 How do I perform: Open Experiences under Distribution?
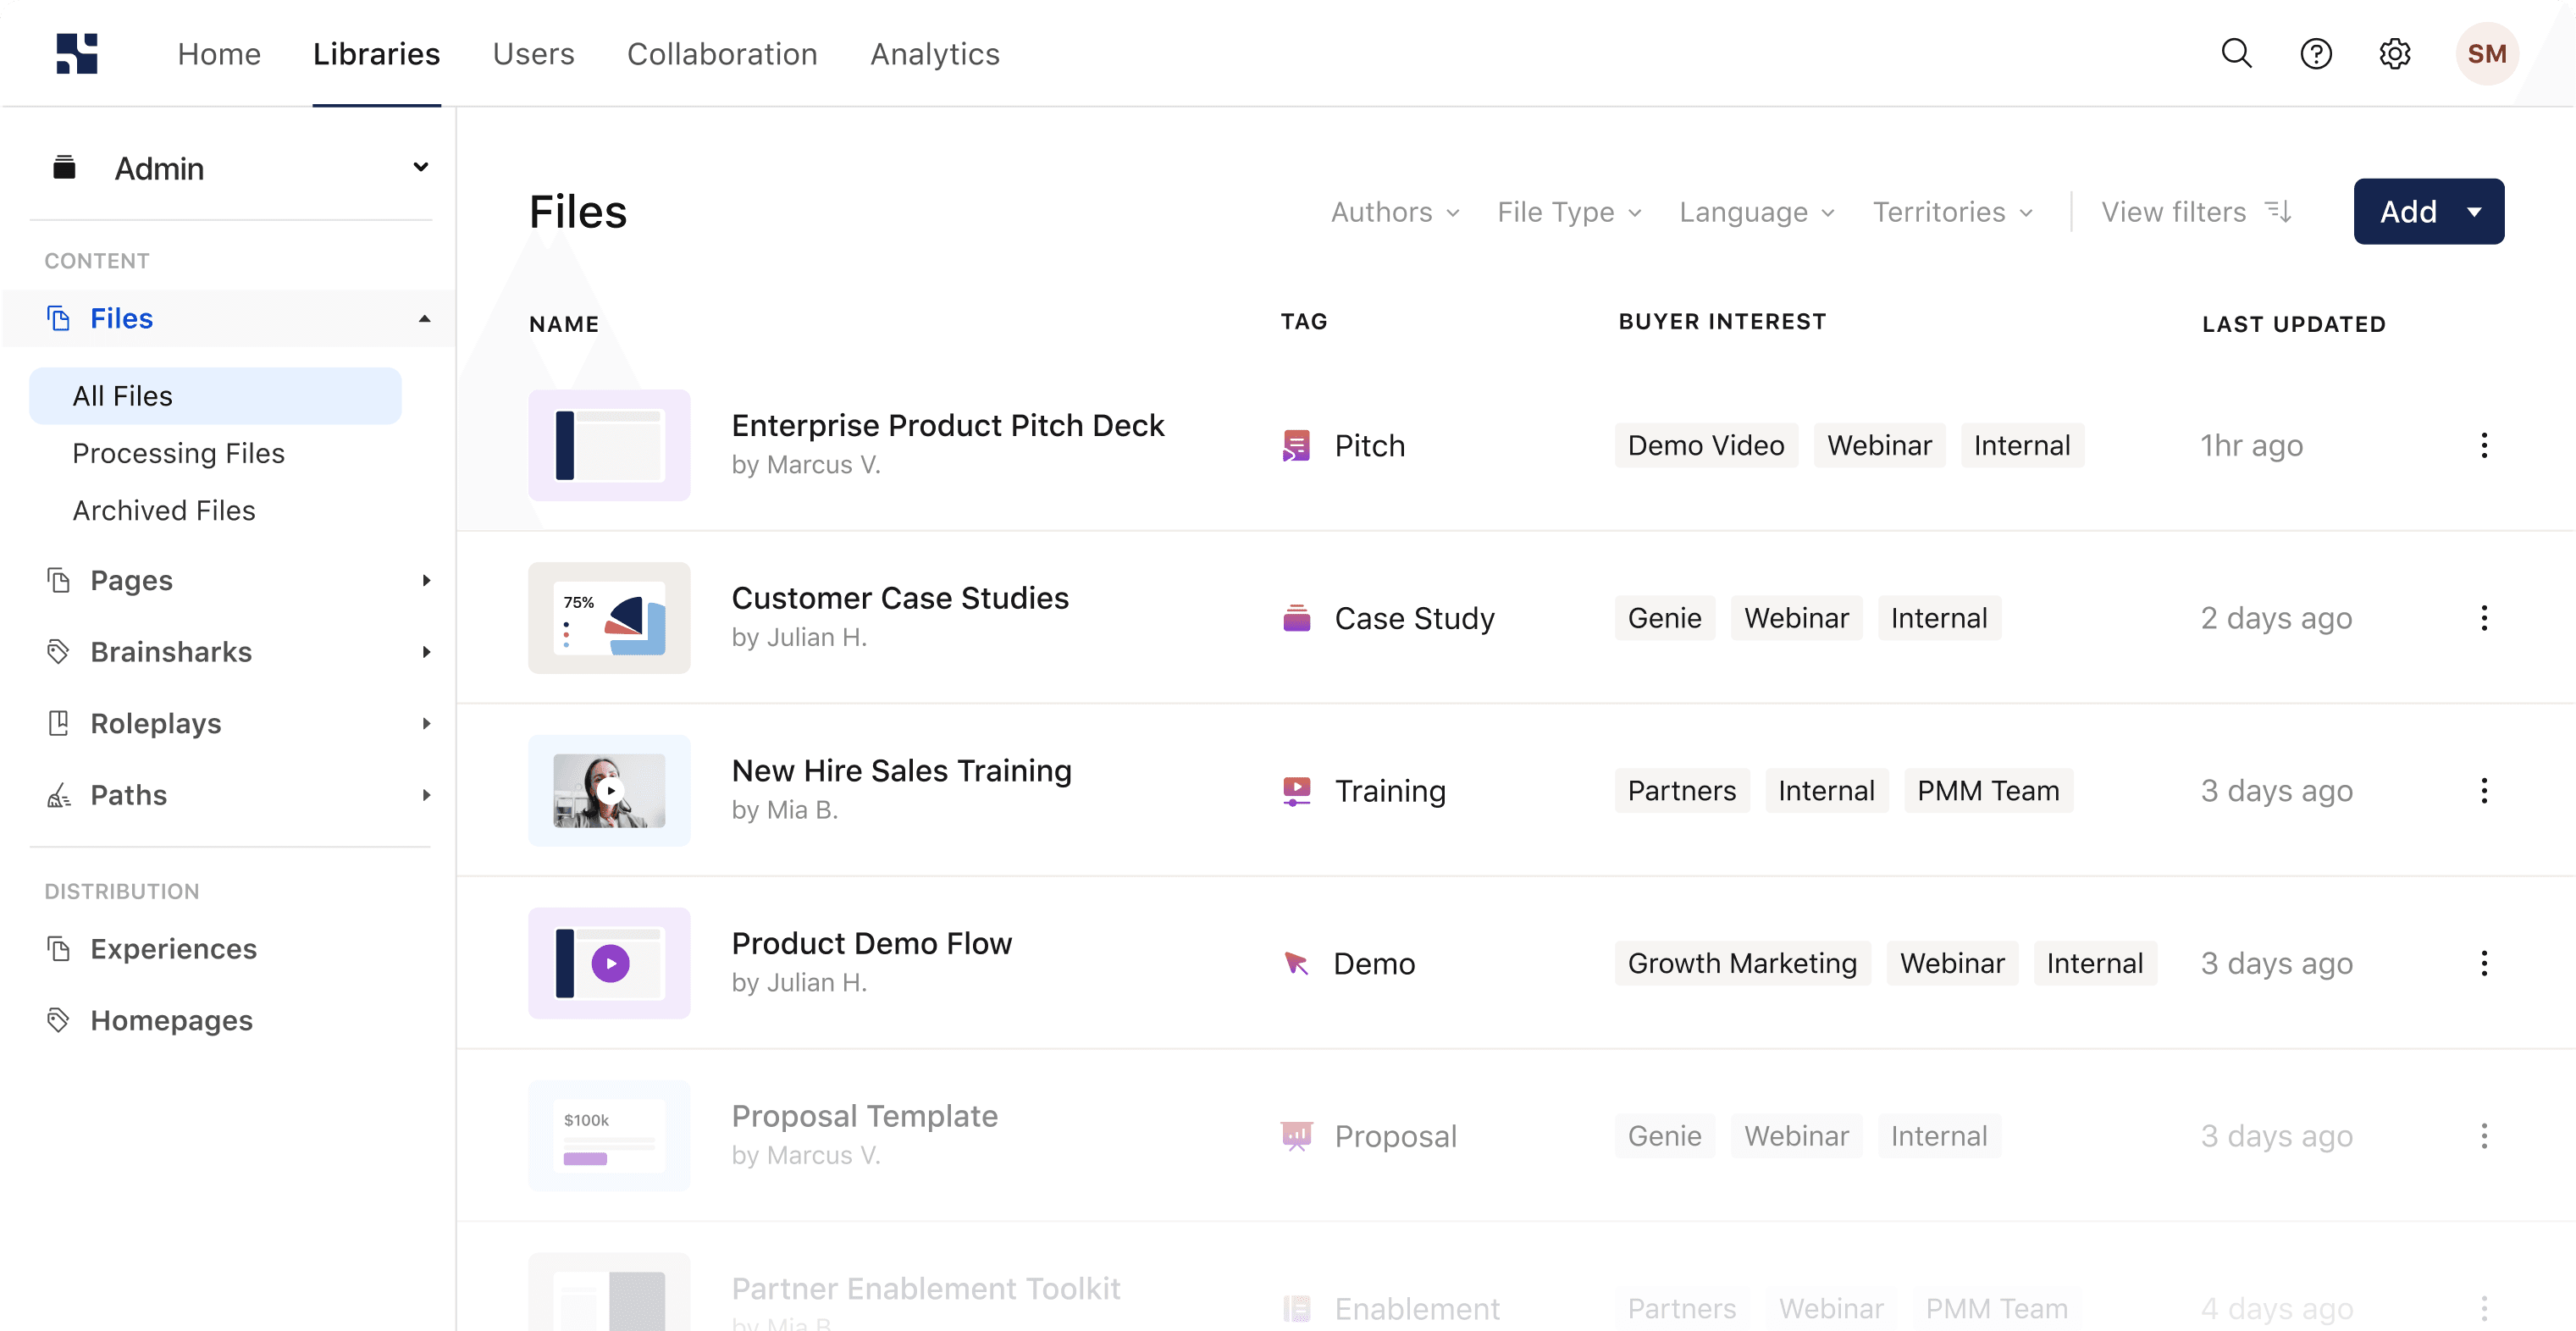point(173,949)
